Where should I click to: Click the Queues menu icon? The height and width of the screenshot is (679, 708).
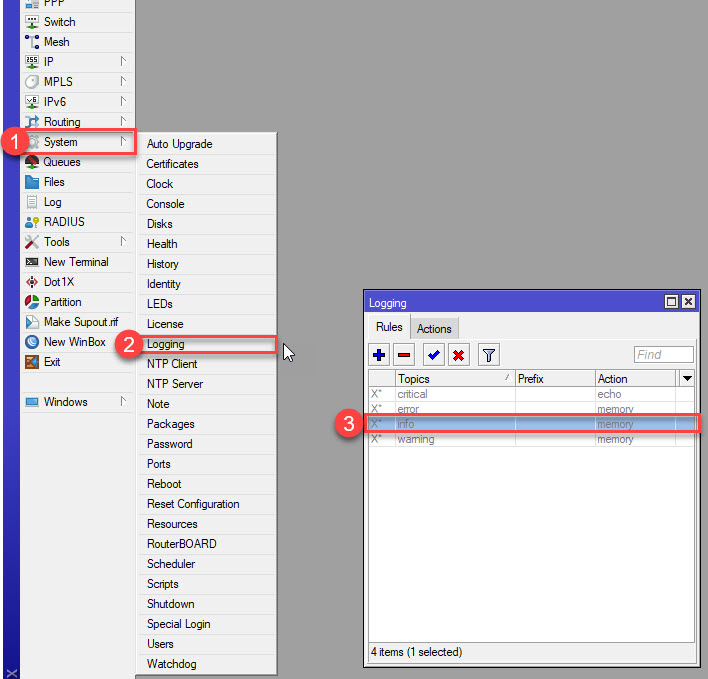tap(32, 162)
